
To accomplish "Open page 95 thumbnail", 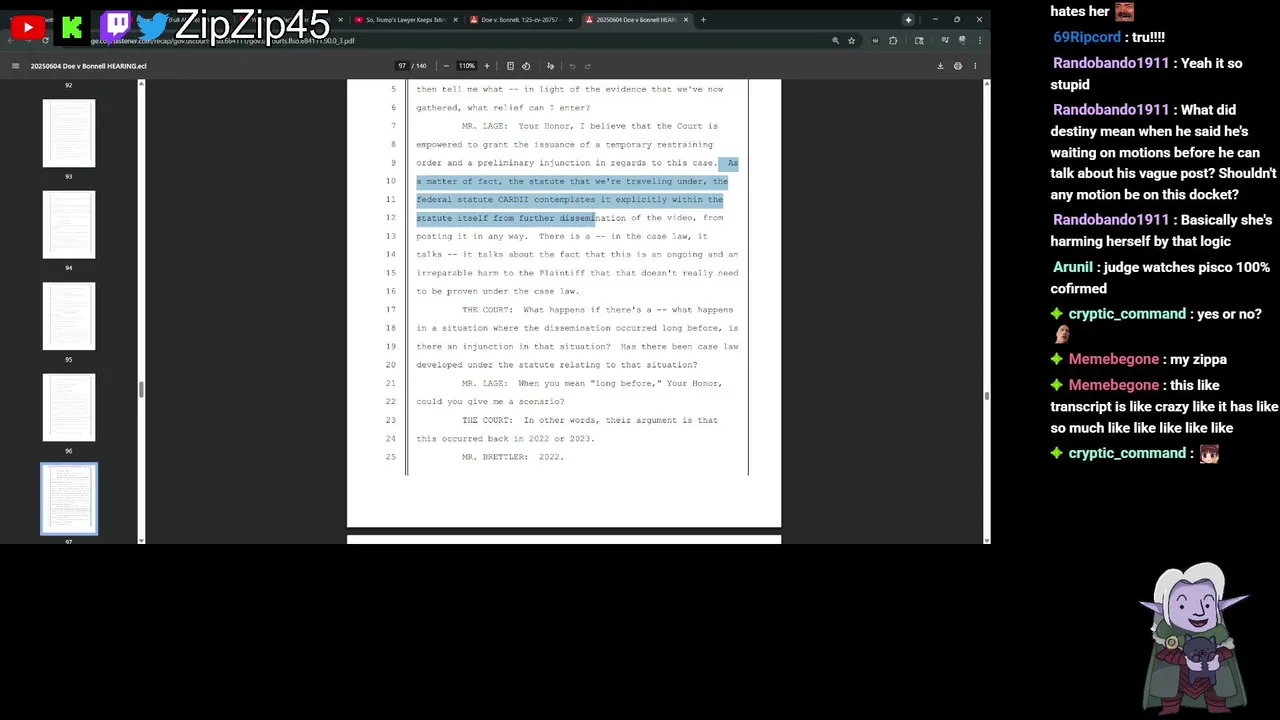I will (x=69, y=316).
